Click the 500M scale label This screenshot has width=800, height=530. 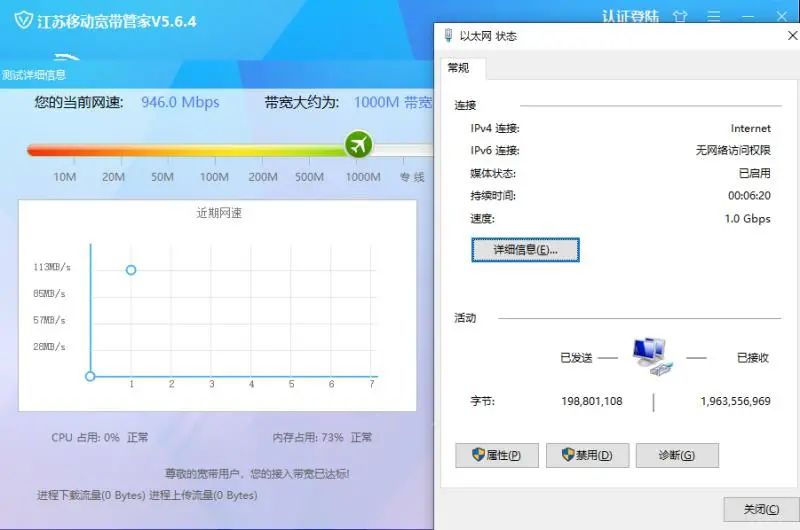(309, 177)
